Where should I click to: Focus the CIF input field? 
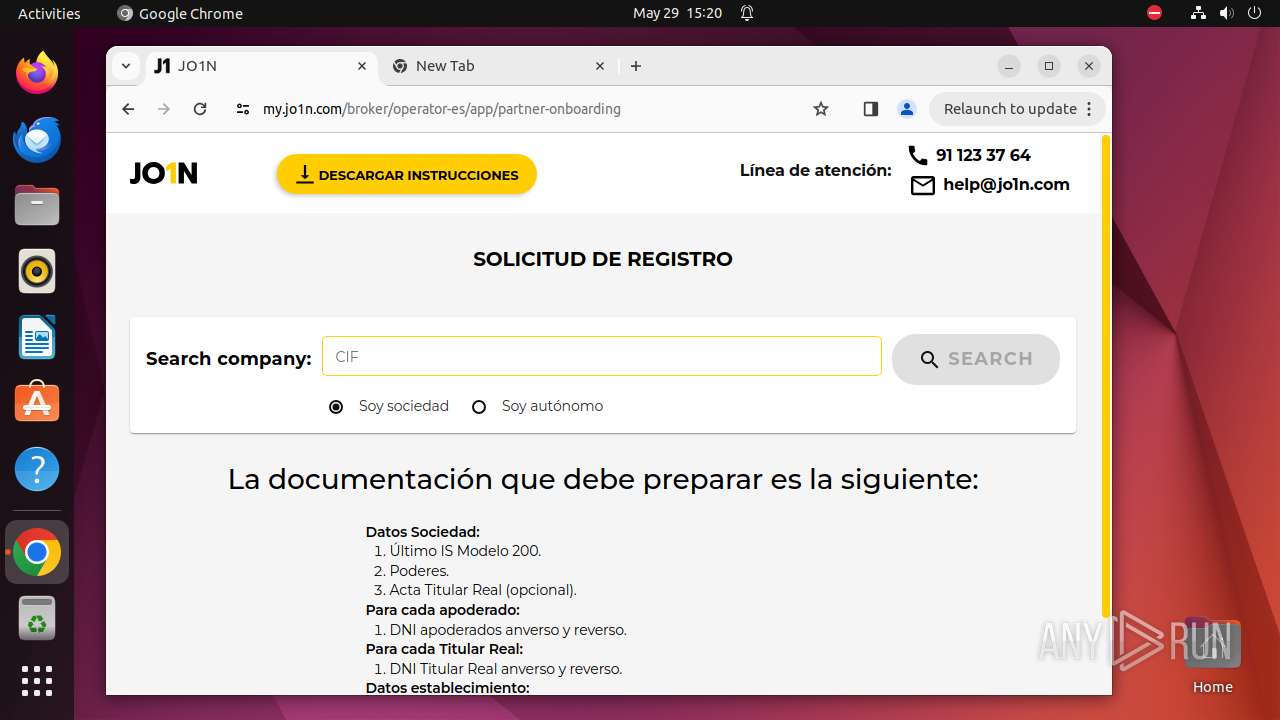602,357
